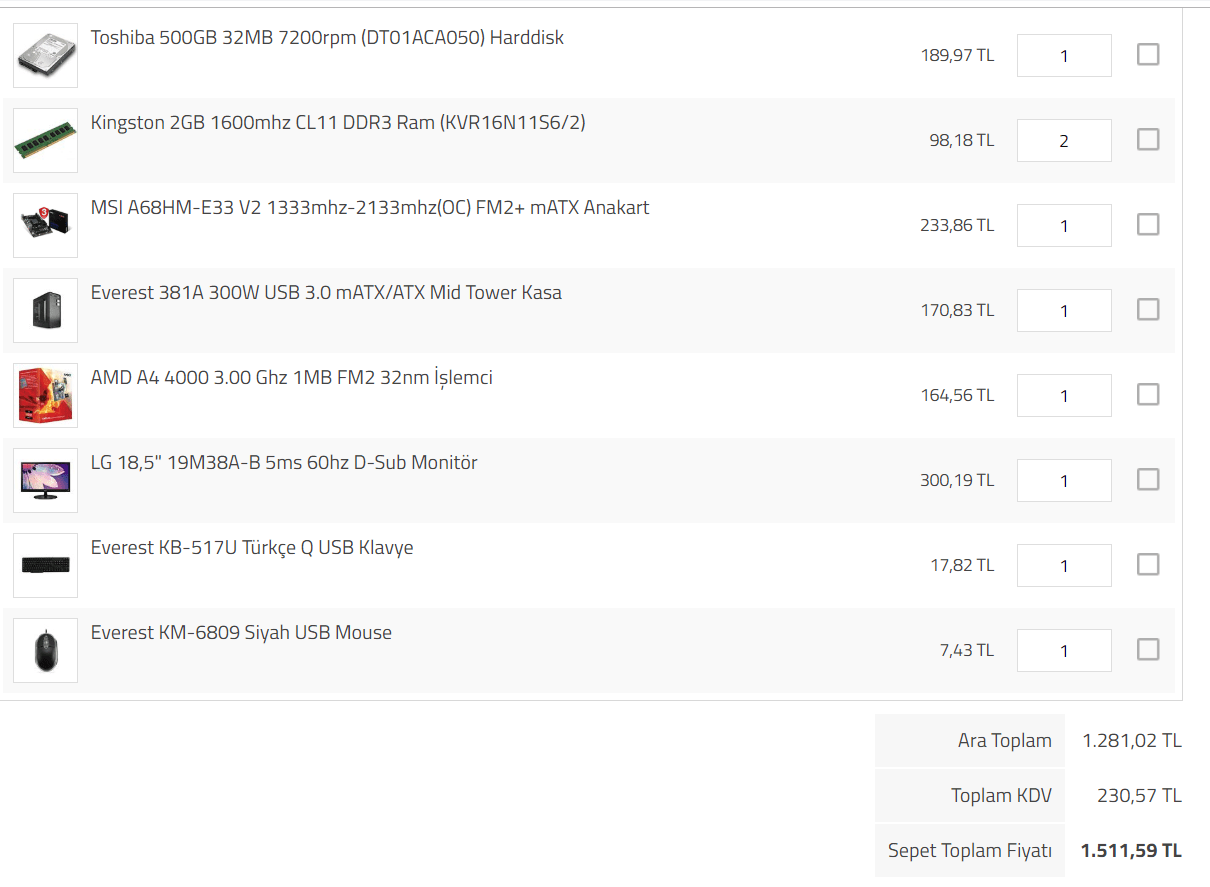This screenshot has height=887, width=1210.
Task: Check the Everest mouse row checkbox
Action: coord(1148,650)
